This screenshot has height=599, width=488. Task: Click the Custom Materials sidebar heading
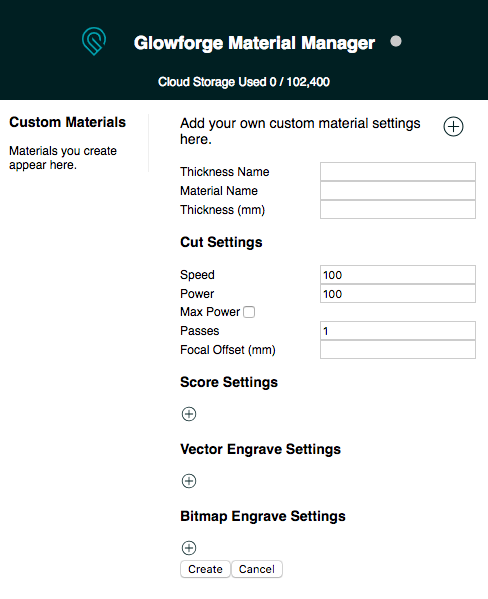click(67, 122)
